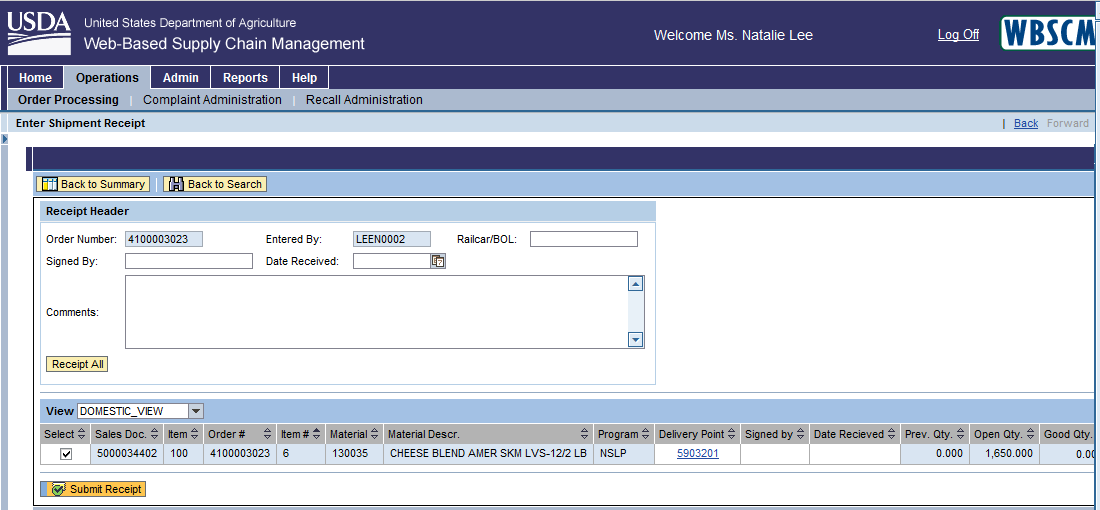Sort by the Program column icon
Viewport: 1100px width, 510px height.
(645, 435)
